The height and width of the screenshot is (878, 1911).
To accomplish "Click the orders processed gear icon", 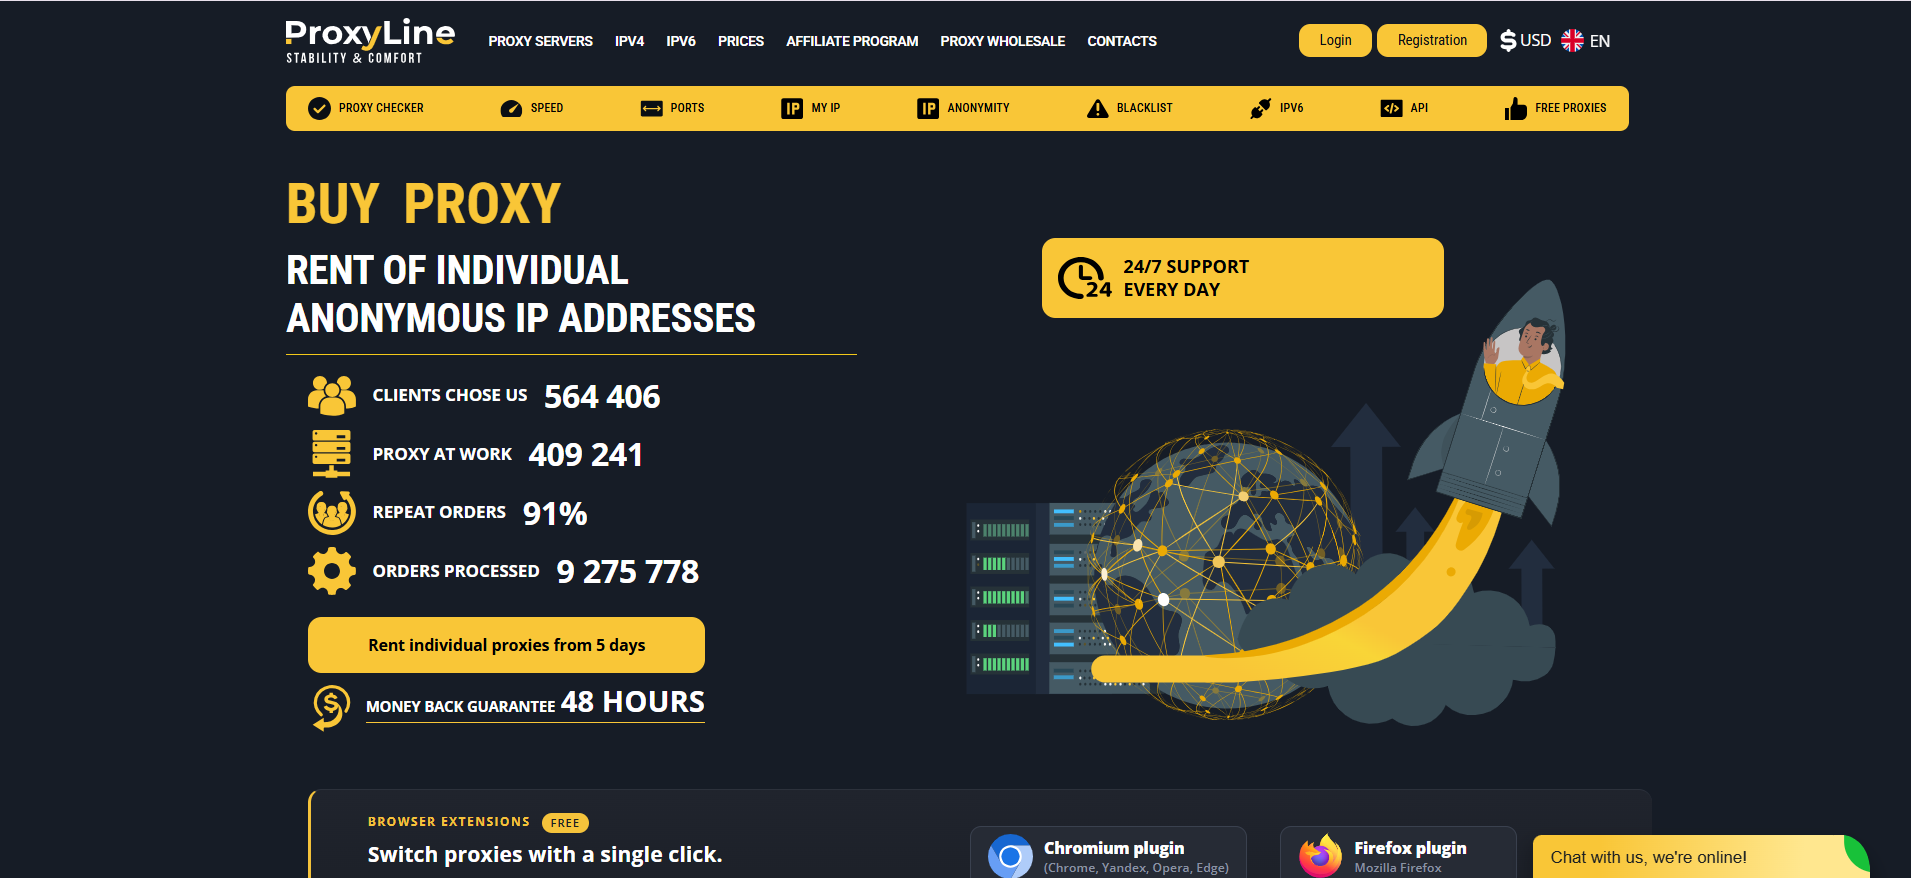I will point(332,571).
